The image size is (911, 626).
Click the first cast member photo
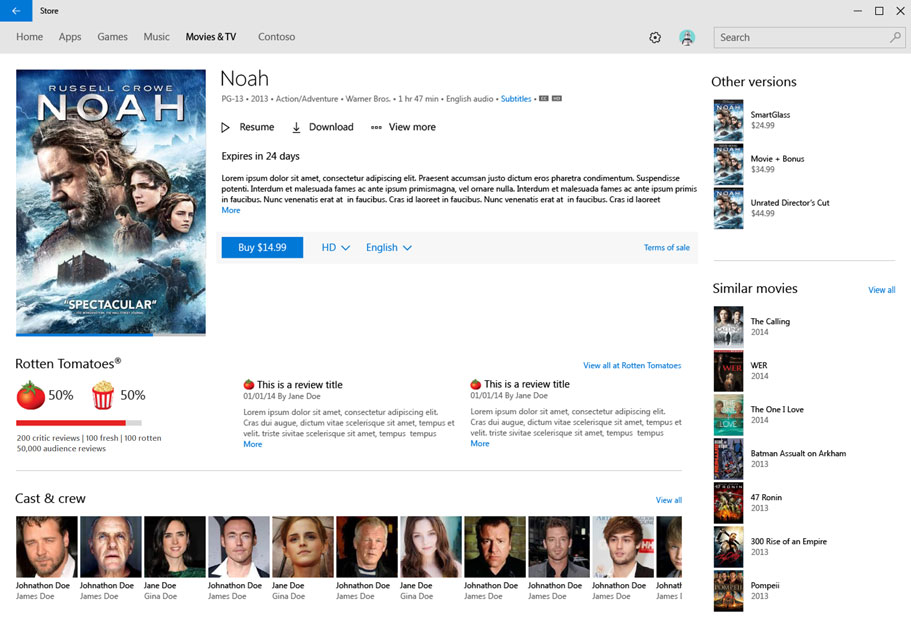pos(46,547)
